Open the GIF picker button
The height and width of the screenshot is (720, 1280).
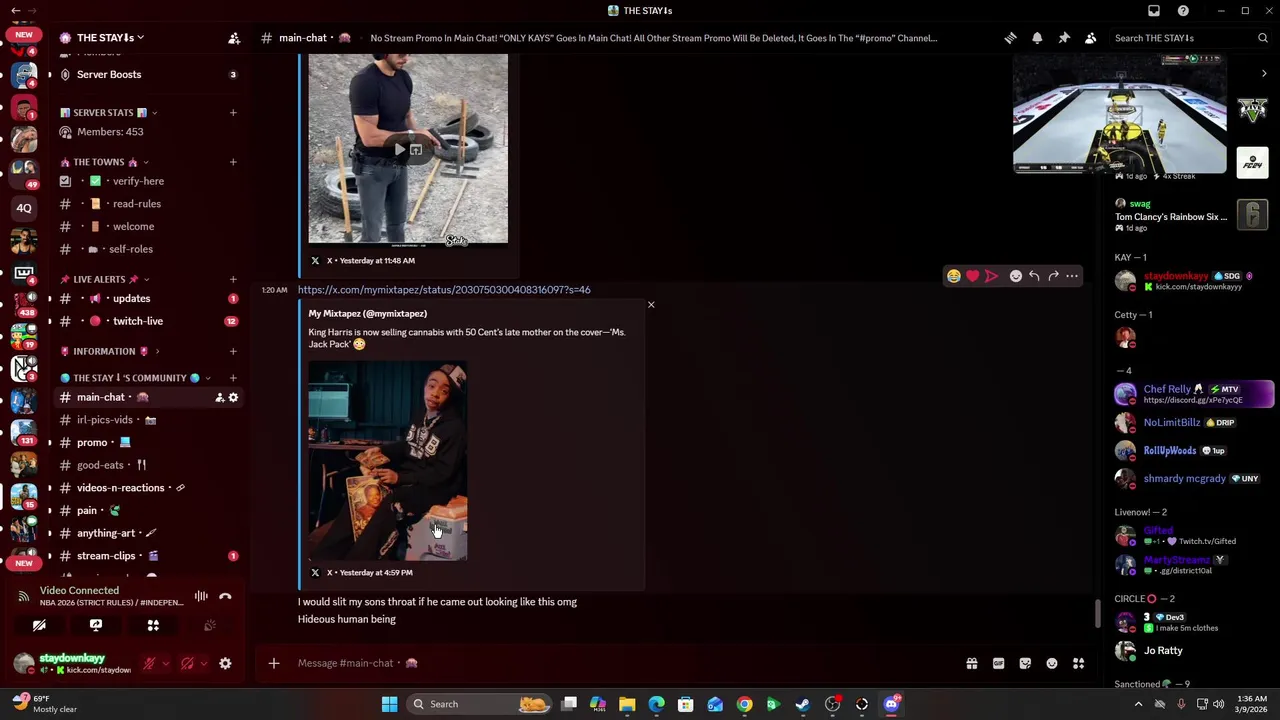(998, 663)
